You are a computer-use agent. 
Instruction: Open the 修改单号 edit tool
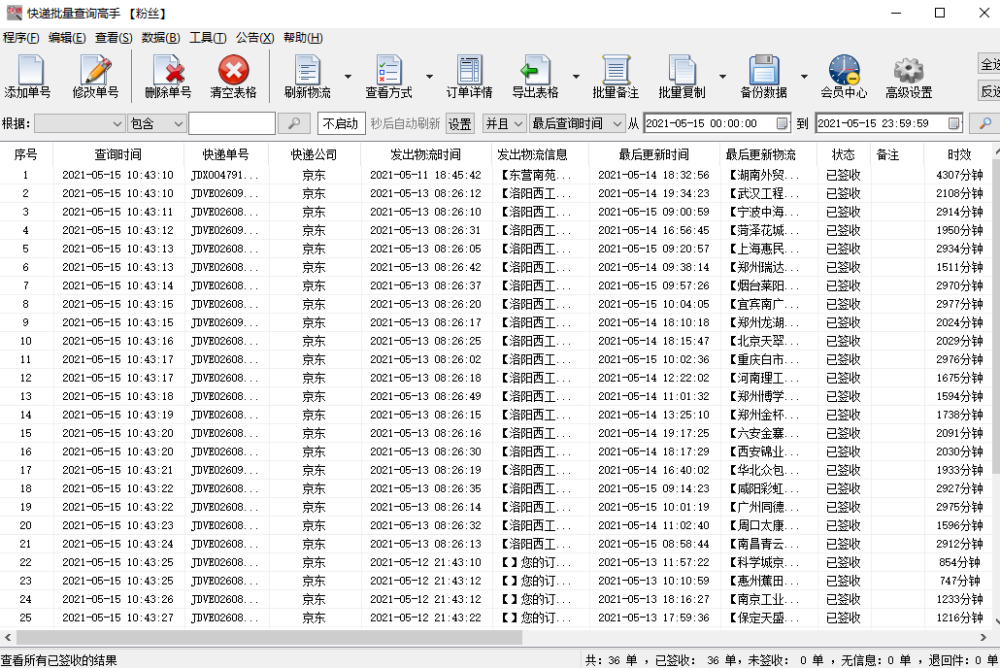(x=96, y=77)
